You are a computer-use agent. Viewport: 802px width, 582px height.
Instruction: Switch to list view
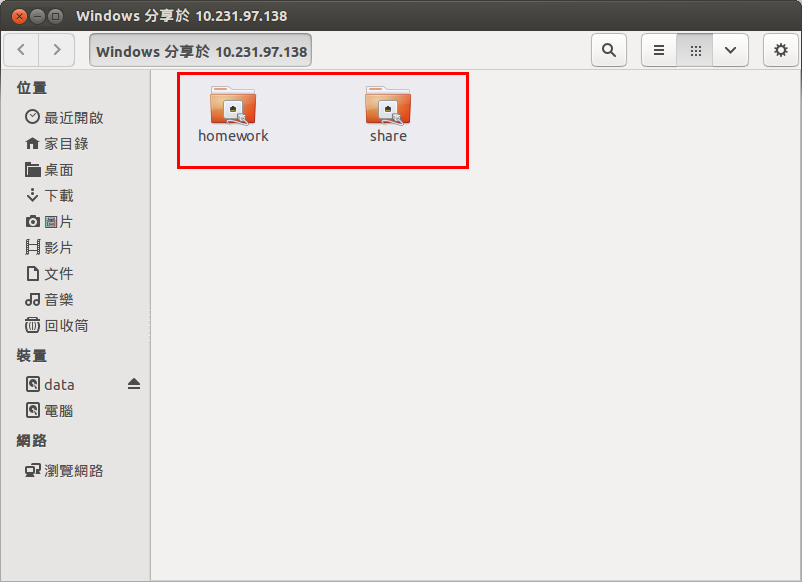pyautogui.click(x=659, y=50)
